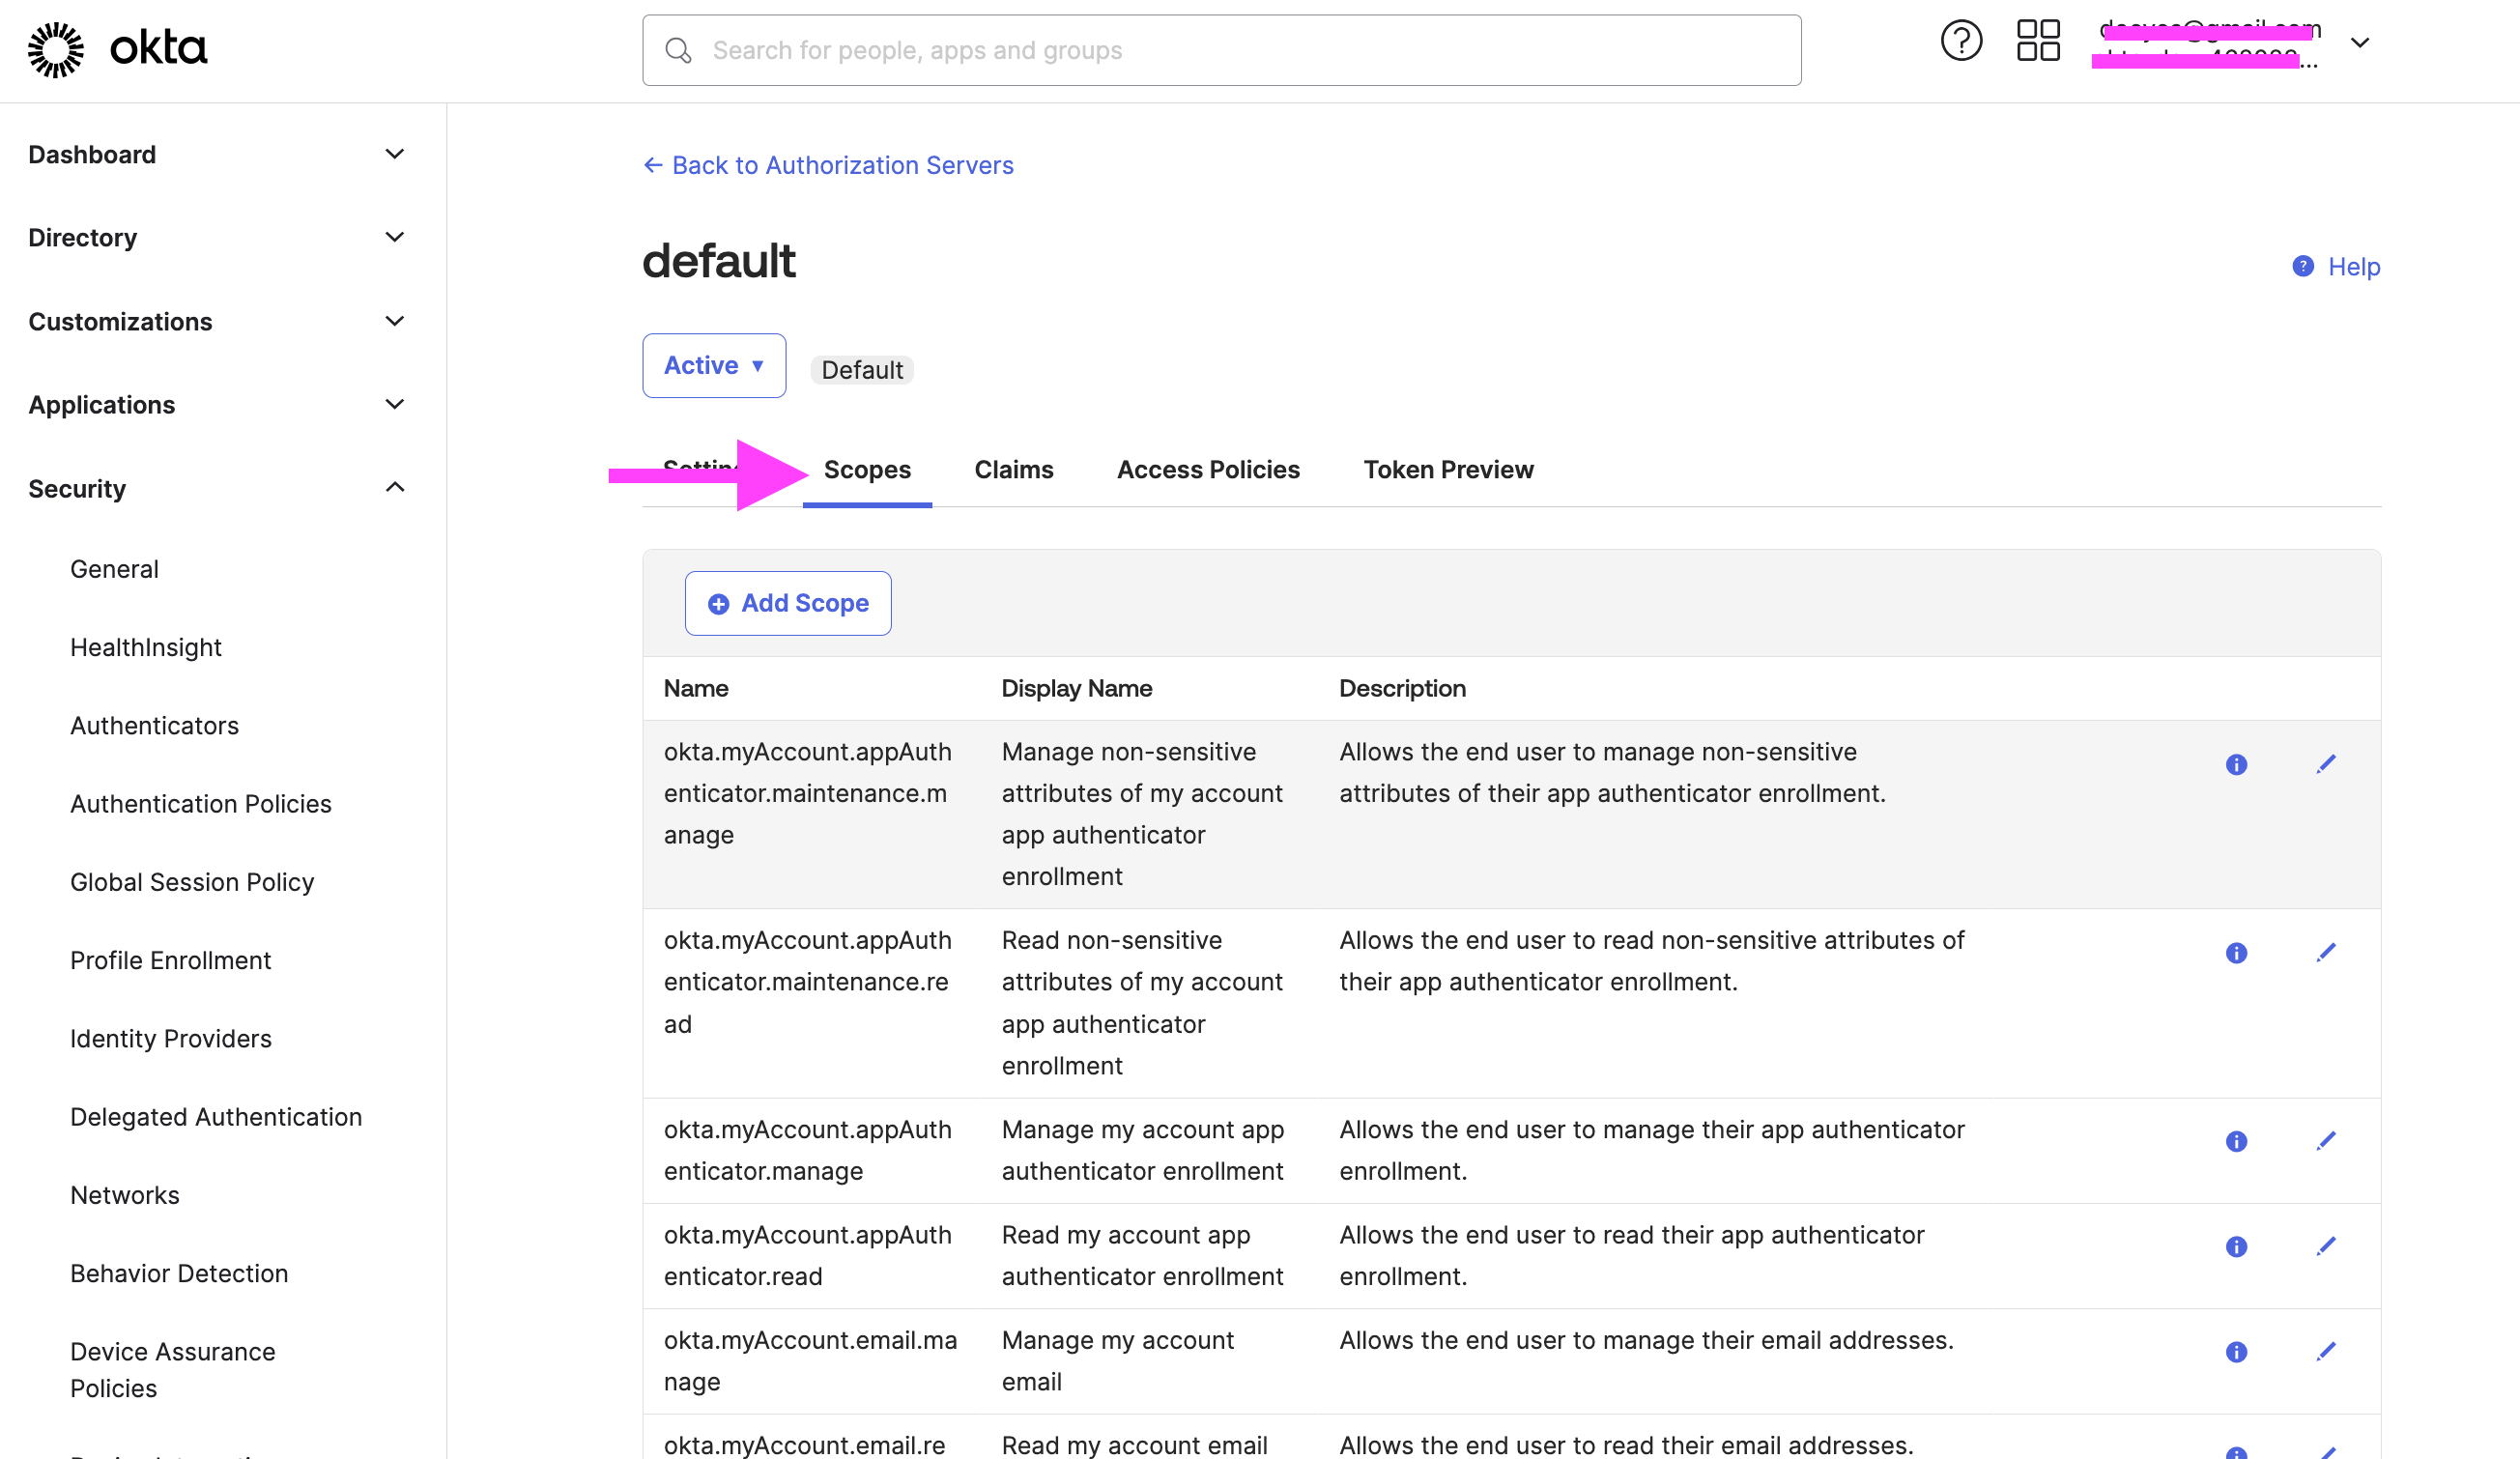The width and height of the screenshot is (2520, 1459).
Task: Open the Active status dropdown
Action: (714, 366)
